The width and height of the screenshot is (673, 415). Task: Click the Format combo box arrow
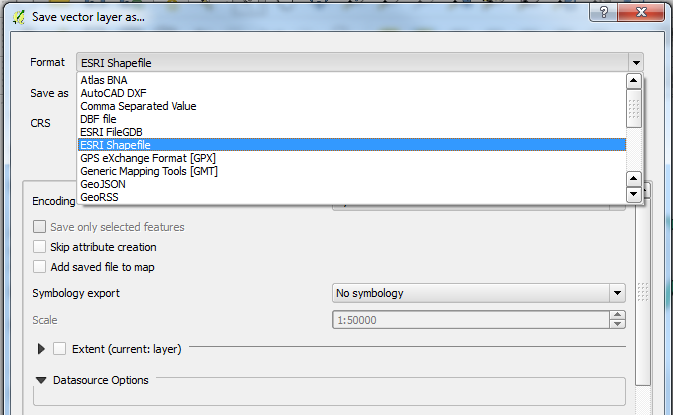click(635, 62)
